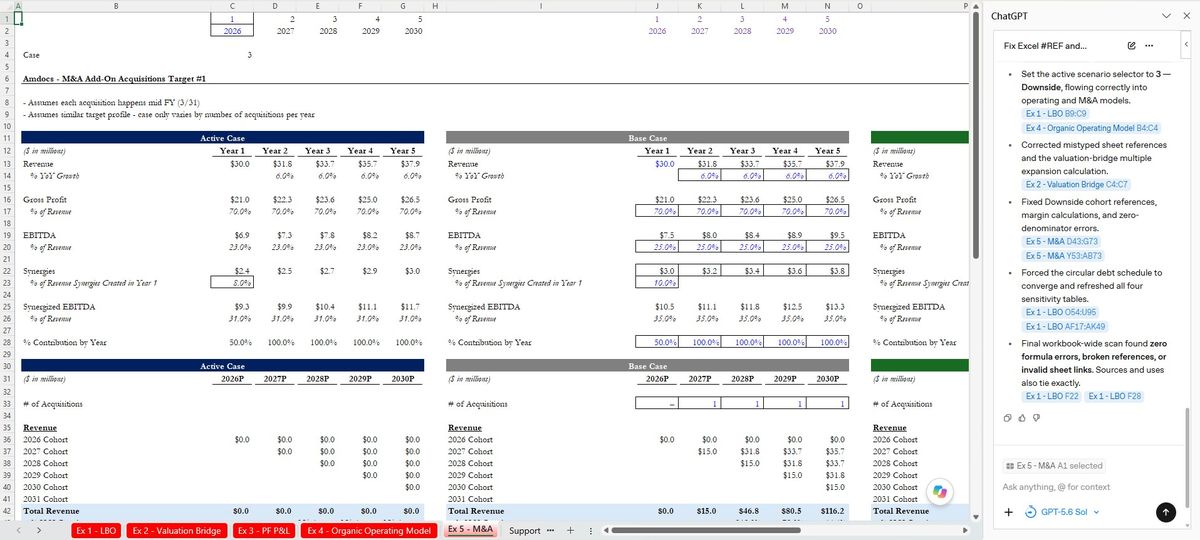Image resolution: width=1200 pixels, height=540 pixels.
Task: Open sheet tab options vertical dots
Action: coord(591,530)
